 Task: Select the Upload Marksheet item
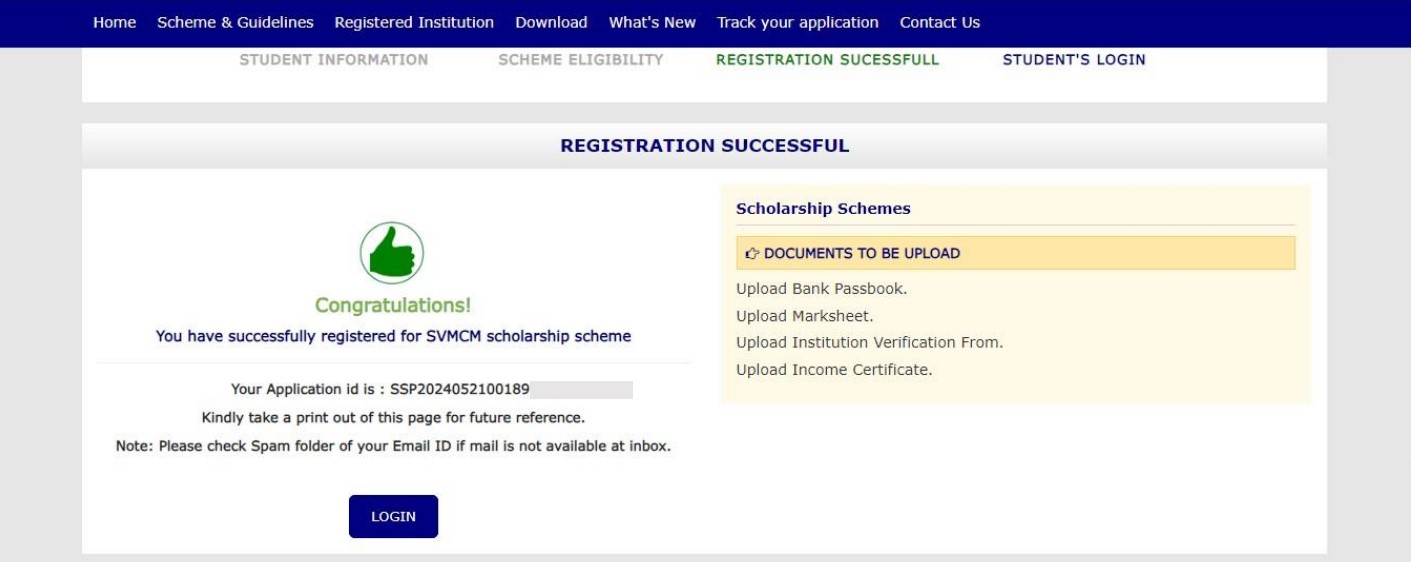(x=805, y=316)
